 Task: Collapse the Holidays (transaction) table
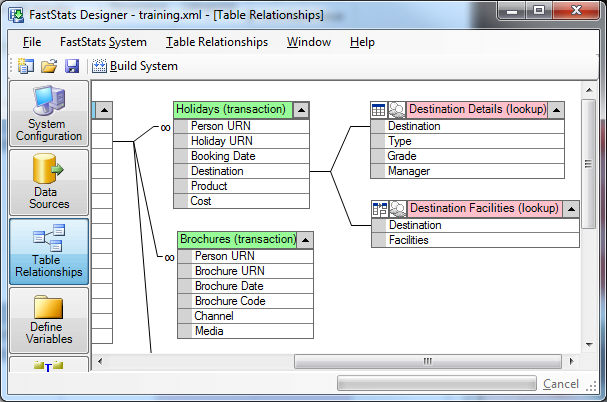point(301,110)
